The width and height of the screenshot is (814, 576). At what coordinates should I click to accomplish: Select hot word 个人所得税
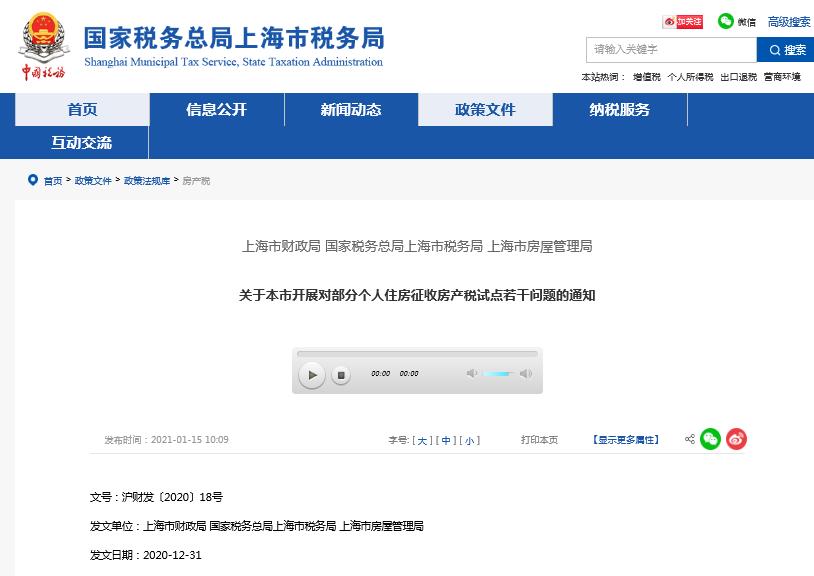tap(690, 77)
